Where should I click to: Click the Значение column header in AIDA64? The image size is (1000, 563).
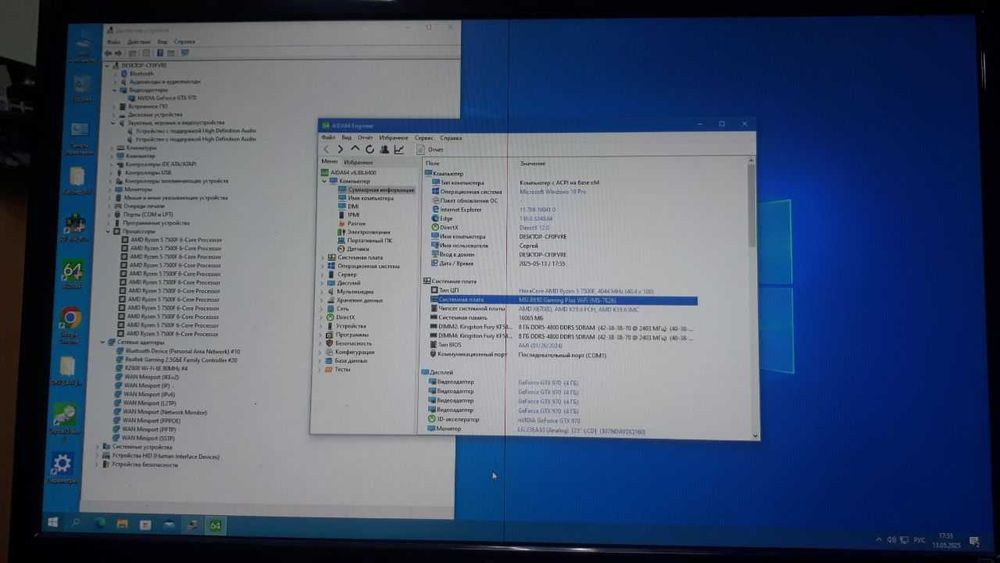tap(532, 163)
